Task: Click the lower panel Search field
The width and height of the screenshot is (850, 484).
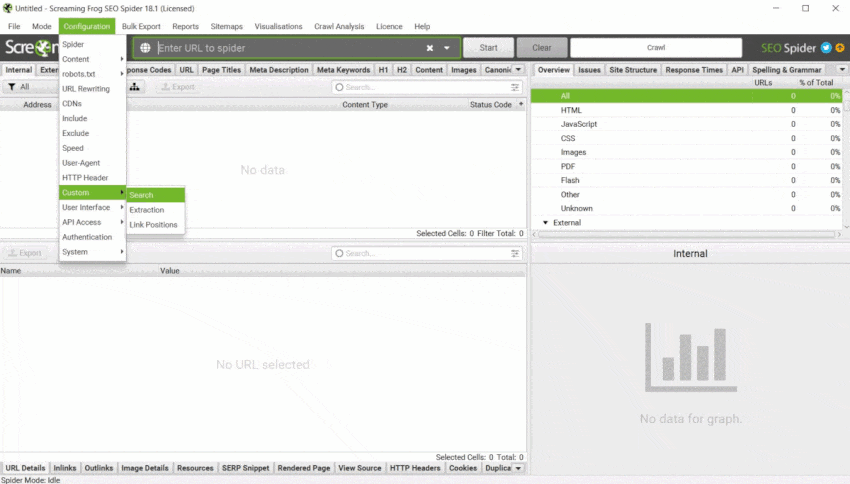Action: tap(427, 254)
